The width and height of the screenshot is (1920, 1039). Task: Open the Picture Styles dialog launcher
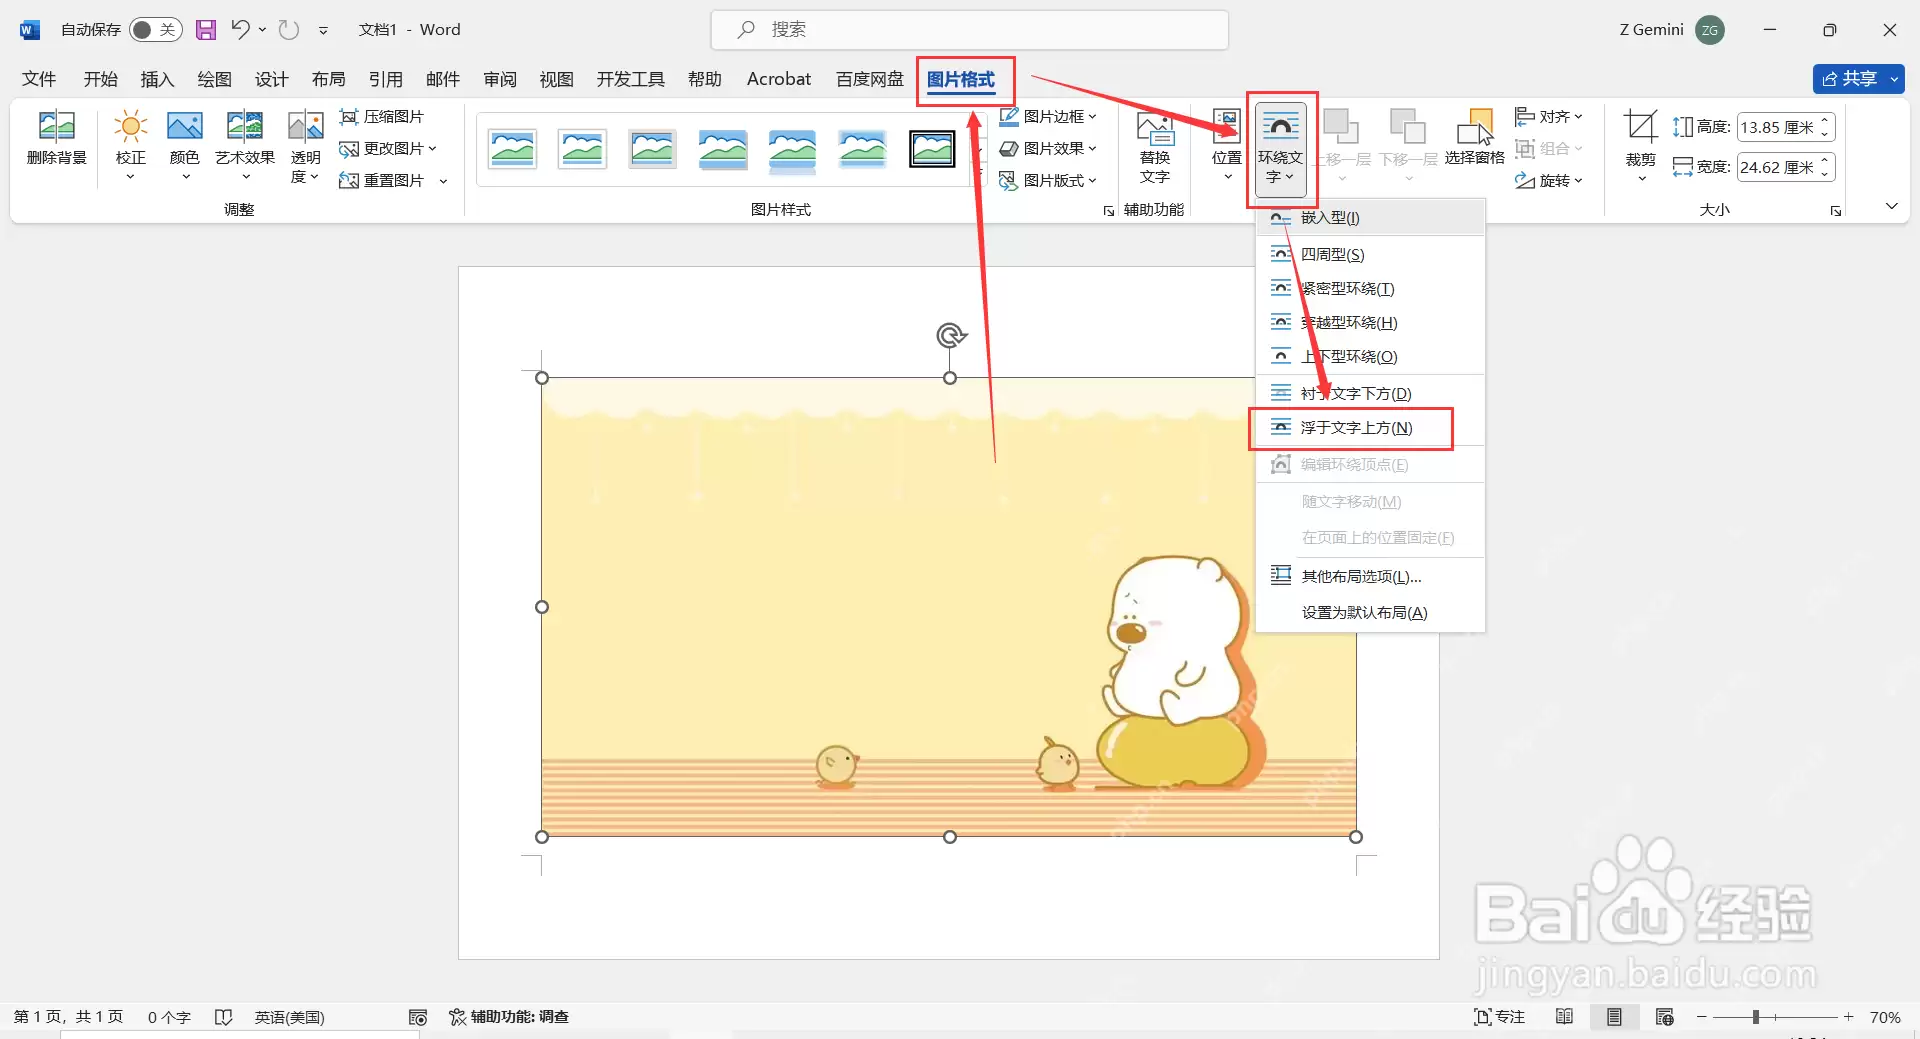tap(1108, 211)
